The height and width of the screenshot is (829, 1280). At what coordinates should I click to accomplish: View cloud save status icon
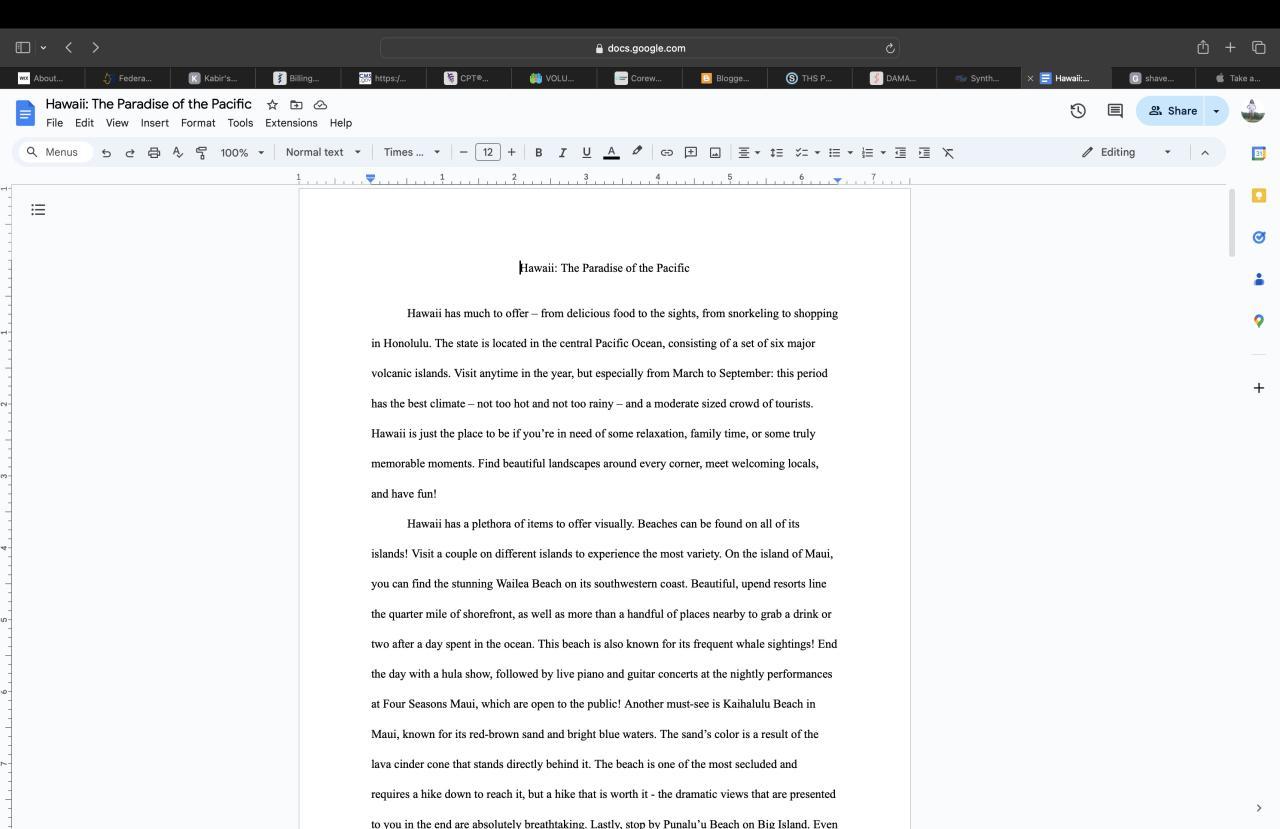tap(320, 104)
